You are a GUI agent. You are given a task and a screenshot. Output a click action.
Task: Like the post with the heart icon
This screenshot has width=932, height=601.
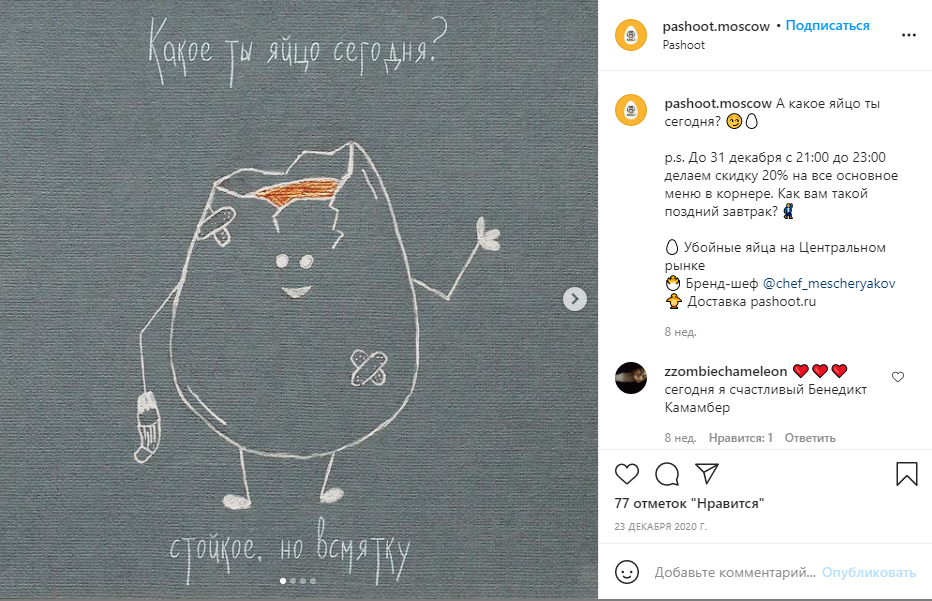pyautogui.click(x=626, y=474)
